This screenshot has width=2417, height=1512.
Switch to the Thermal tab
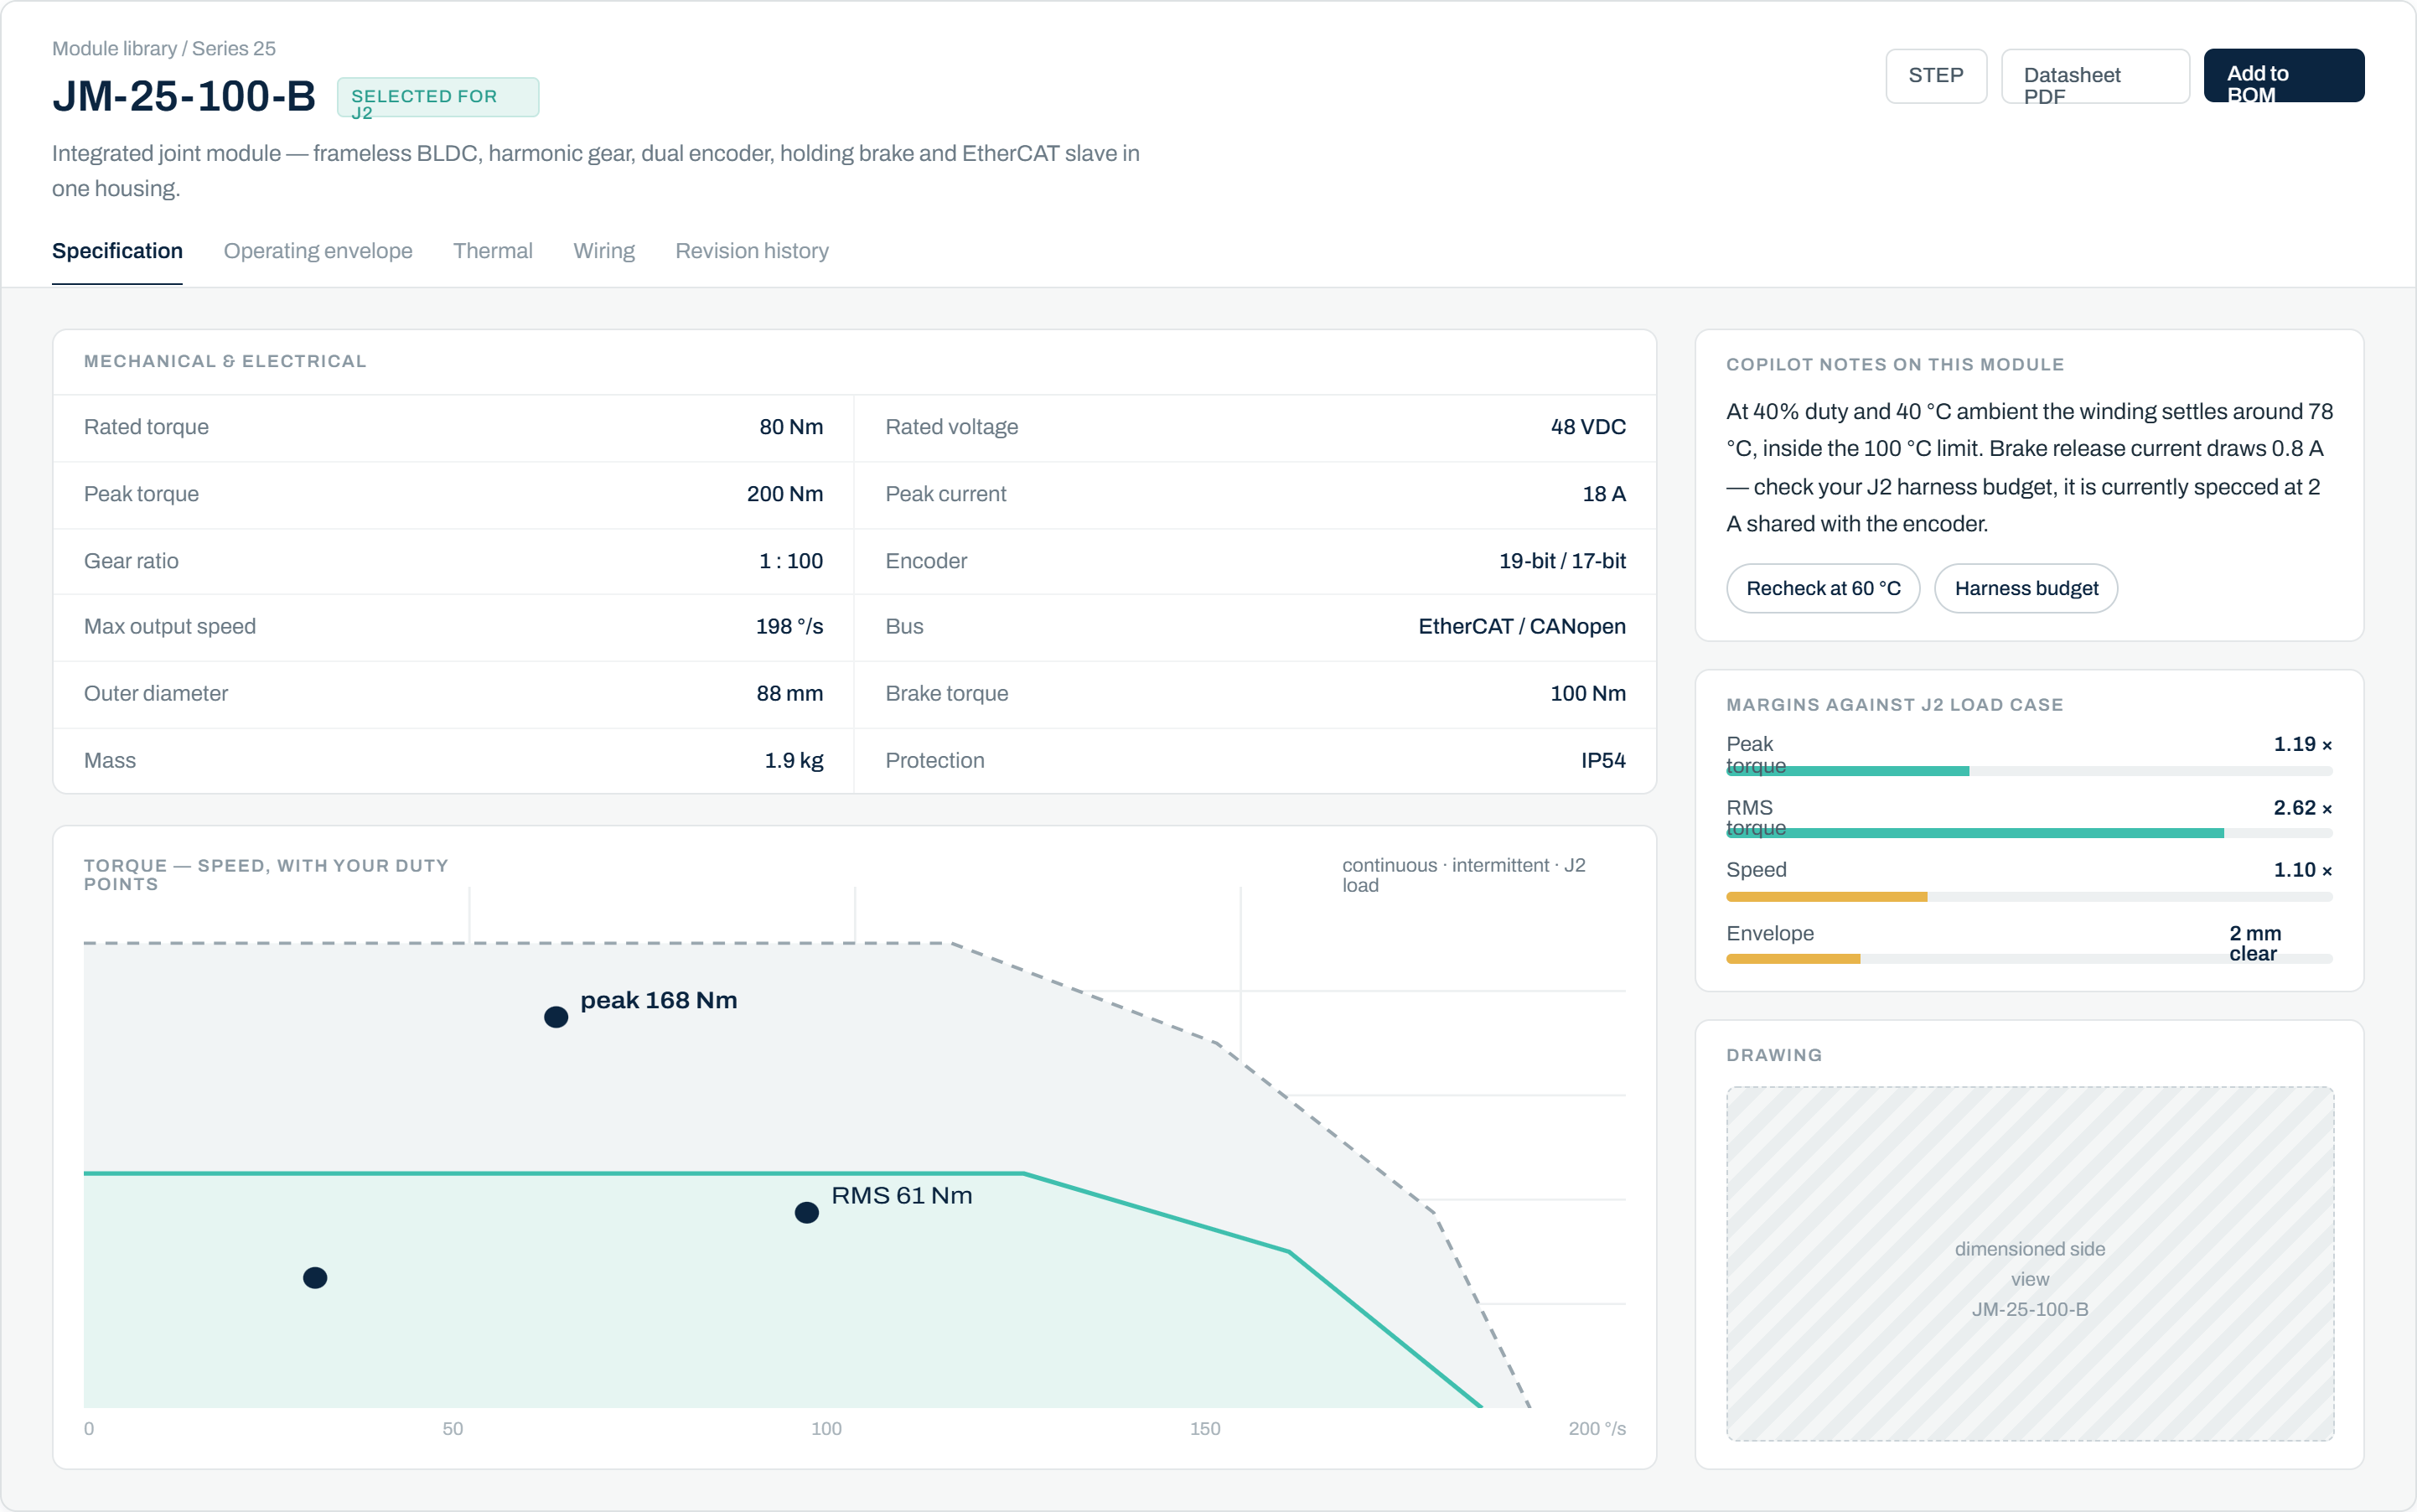(492, 251)
